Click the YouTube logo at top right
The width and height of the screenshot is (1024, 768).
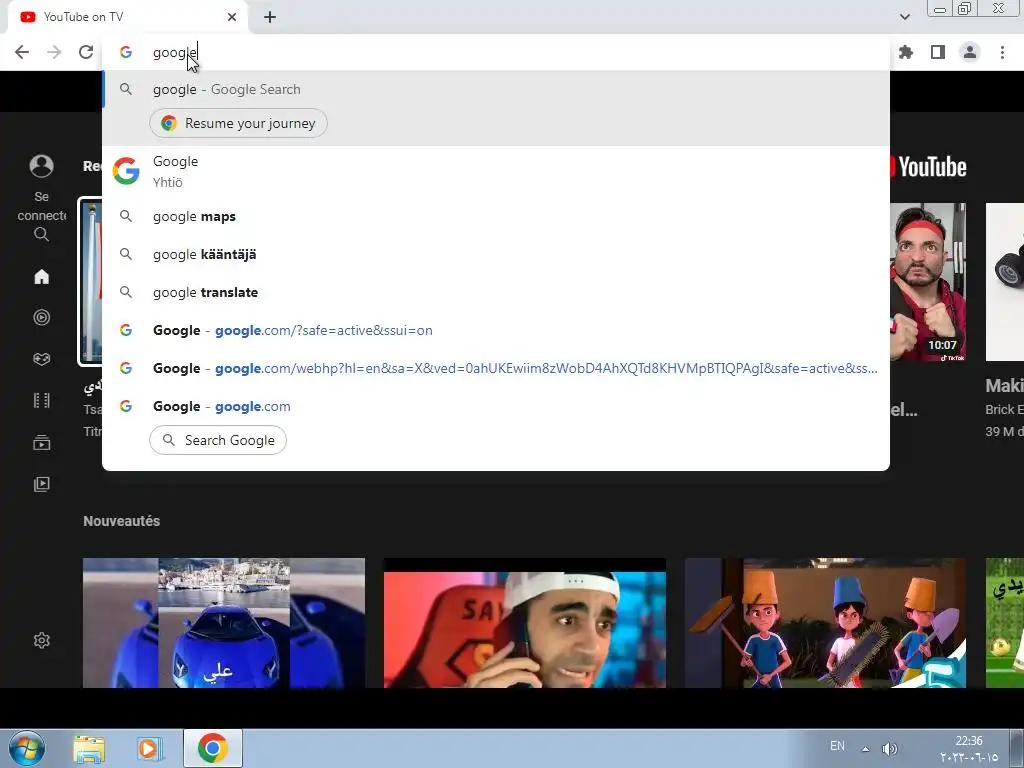click(928, 167)
